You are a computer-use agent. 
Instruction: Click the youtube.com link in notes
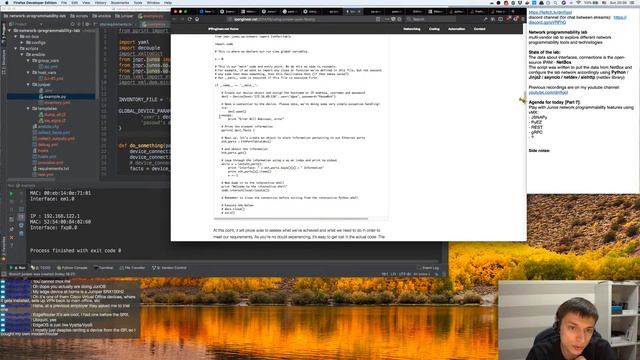click(x=548, y=92)
